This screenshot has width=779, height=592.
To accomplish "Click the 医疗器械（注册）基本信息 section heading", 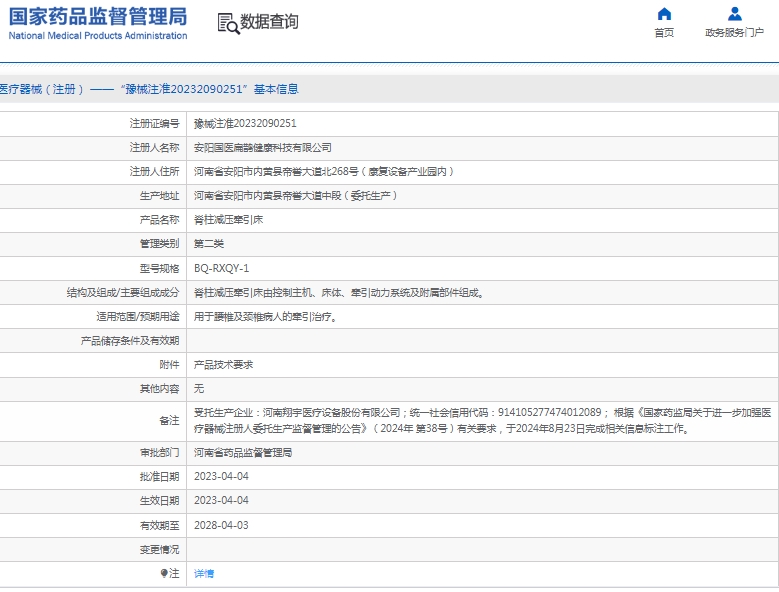I will pos(149,89).
